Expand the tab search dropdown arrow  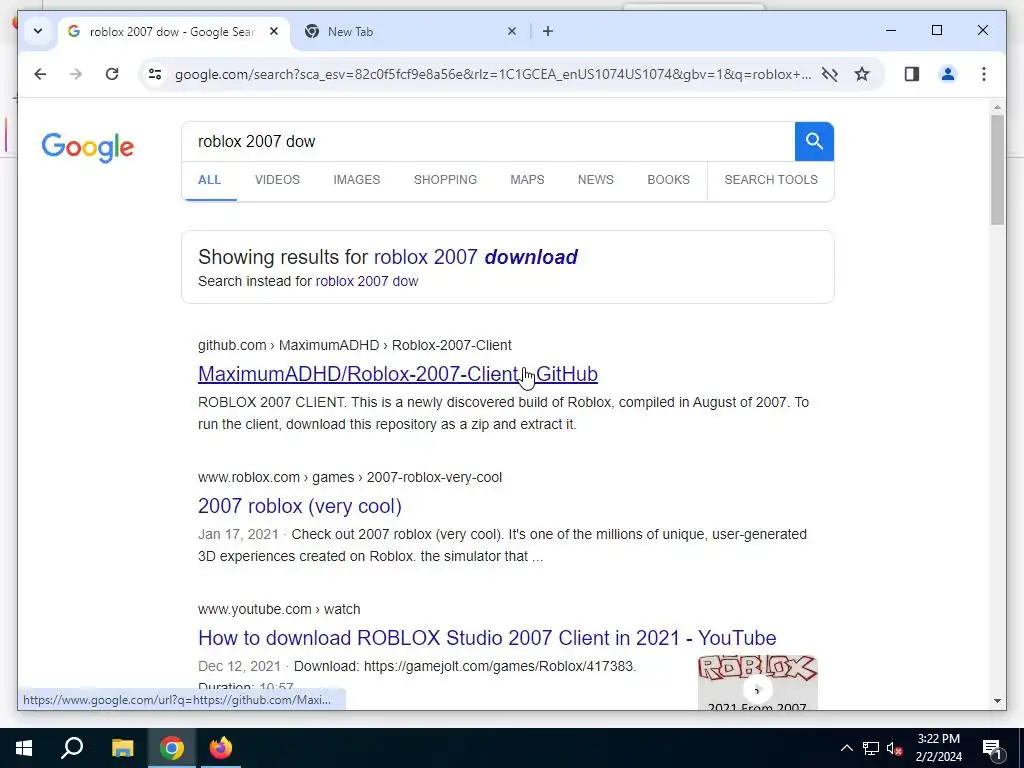pyautogui.click(x=38, y=31)
